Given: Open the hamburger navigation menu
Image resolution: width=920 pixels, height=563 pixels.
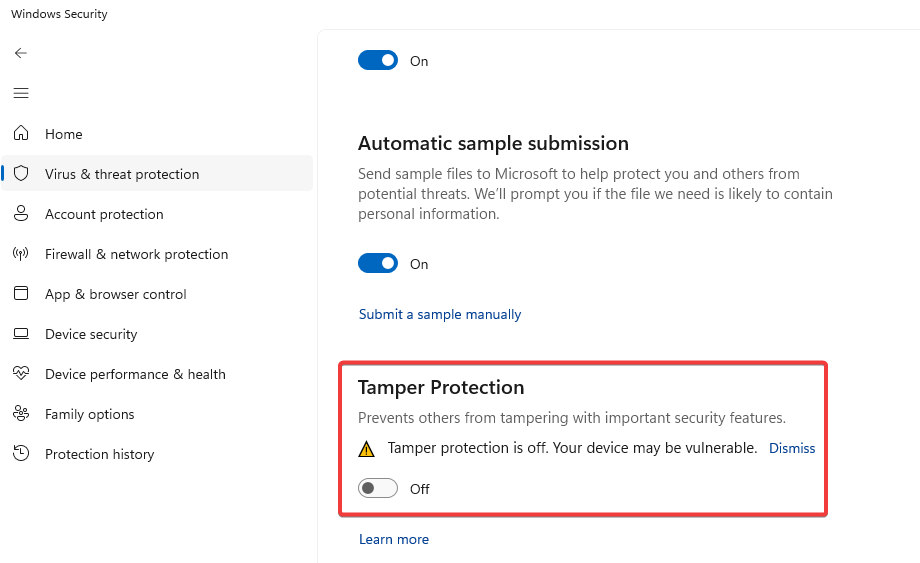Looking at the screenshot, I should [21, 93].
